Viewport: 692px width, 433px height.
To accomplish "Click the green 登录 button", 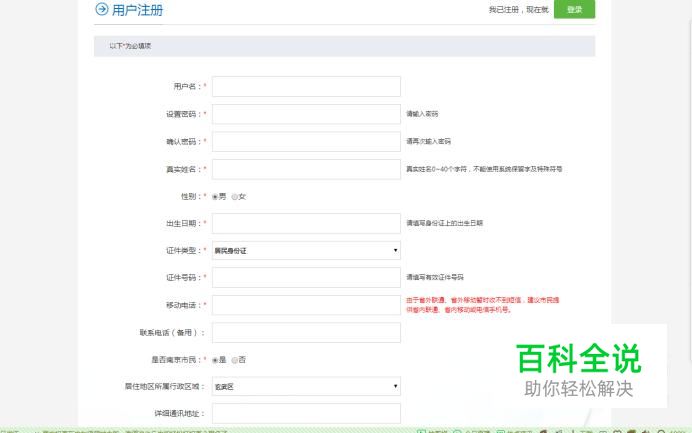I will (574, 9).
